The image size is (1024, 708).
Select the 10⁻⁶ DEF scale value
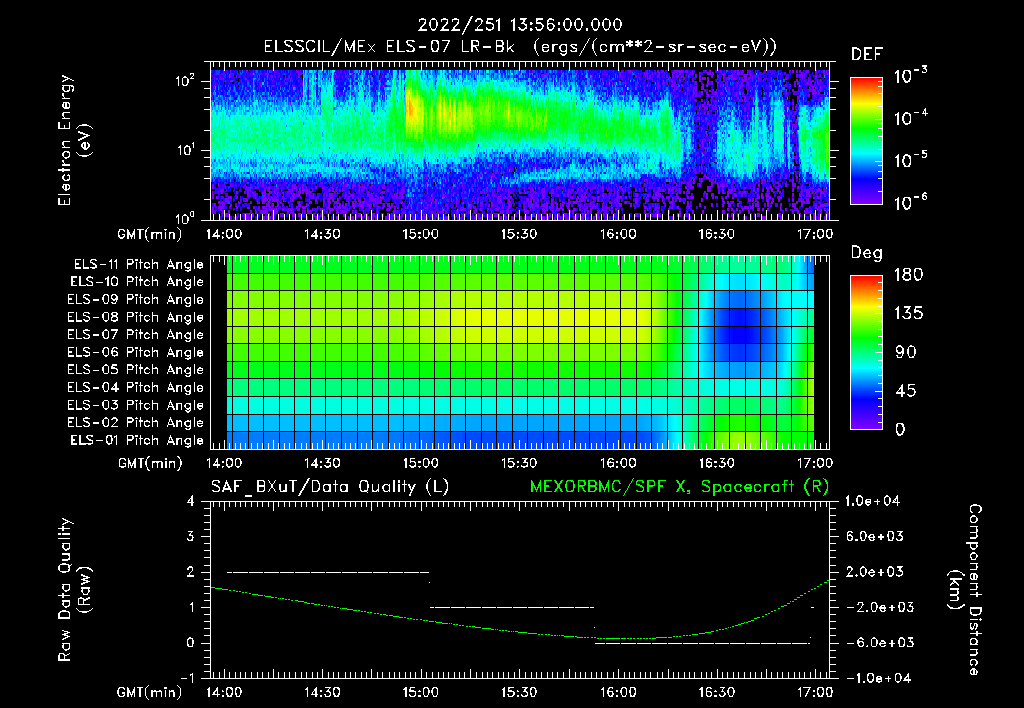[910, 202]
